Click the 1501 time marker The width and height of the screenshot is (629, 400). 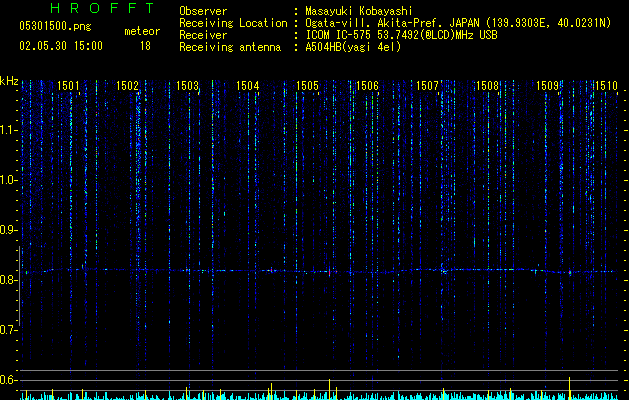pos(68,86)
